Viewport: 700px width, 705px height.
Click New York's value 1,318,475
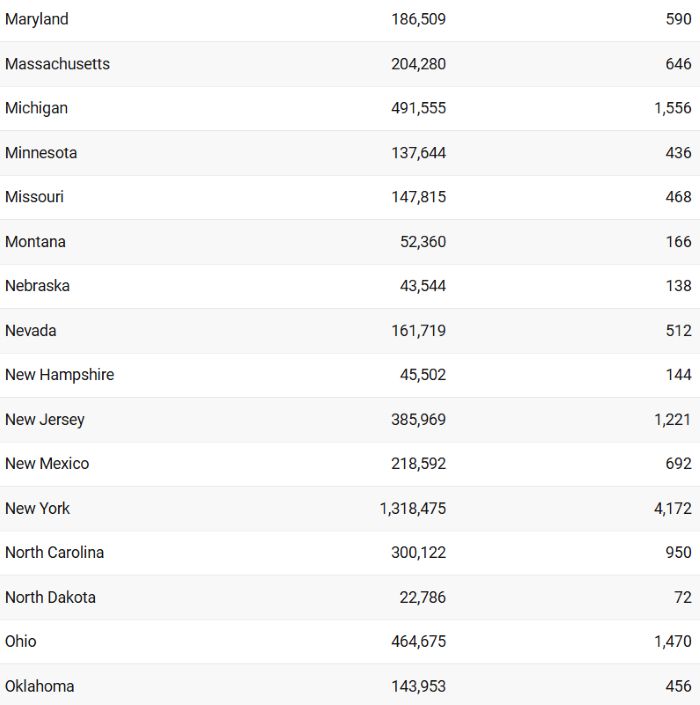pyautogui.click(x=413, y=509)
